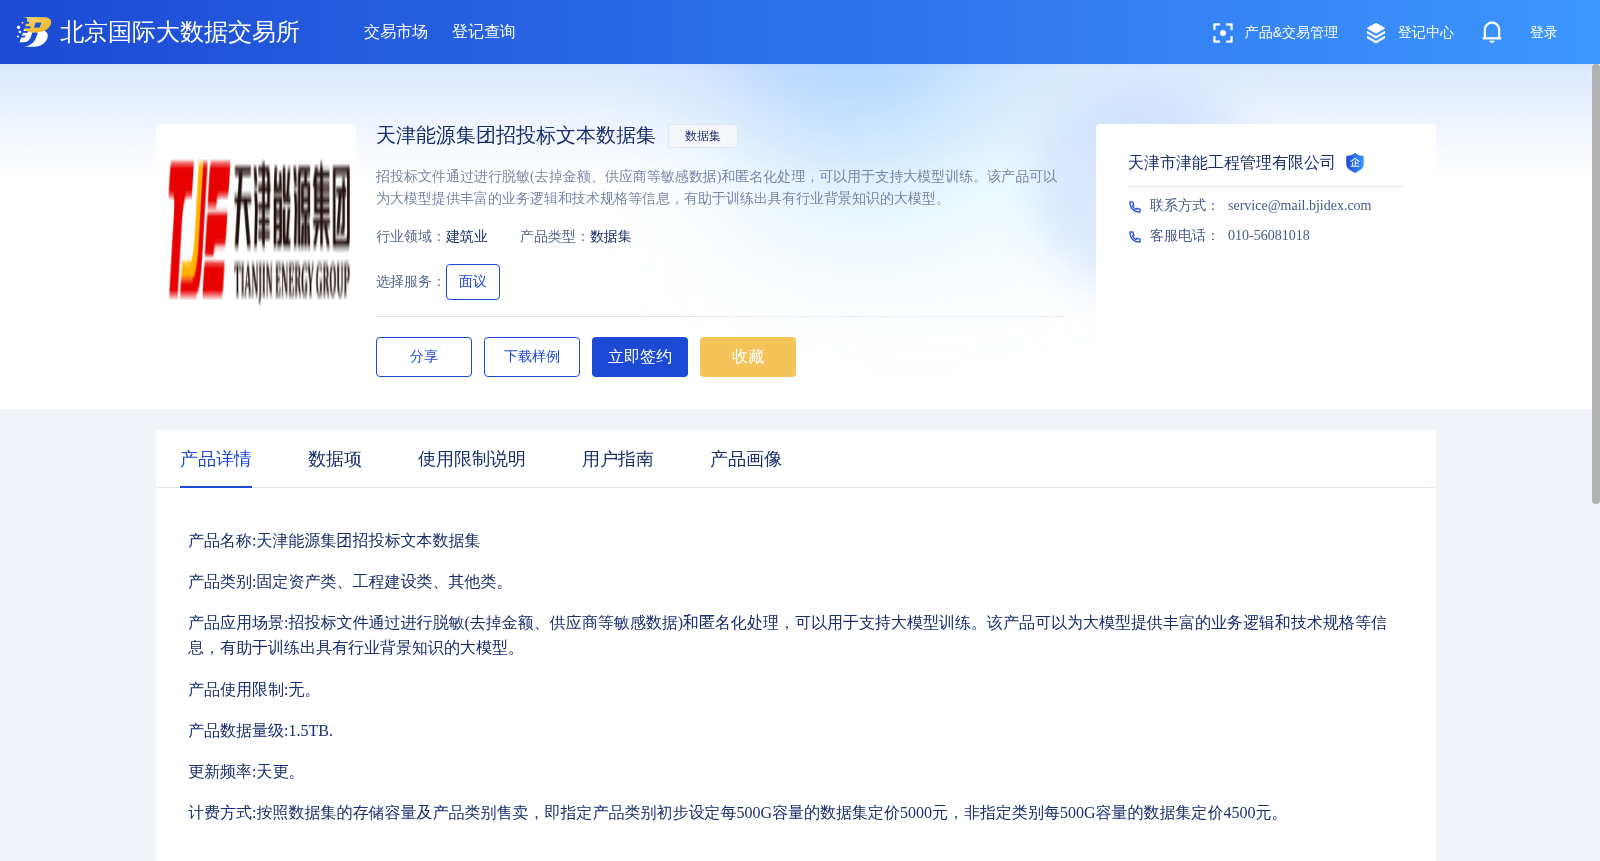Click the phone number 010-56081018
Screen dimensions: 1600x861
pyautogui.click(x=1269, y=236)
